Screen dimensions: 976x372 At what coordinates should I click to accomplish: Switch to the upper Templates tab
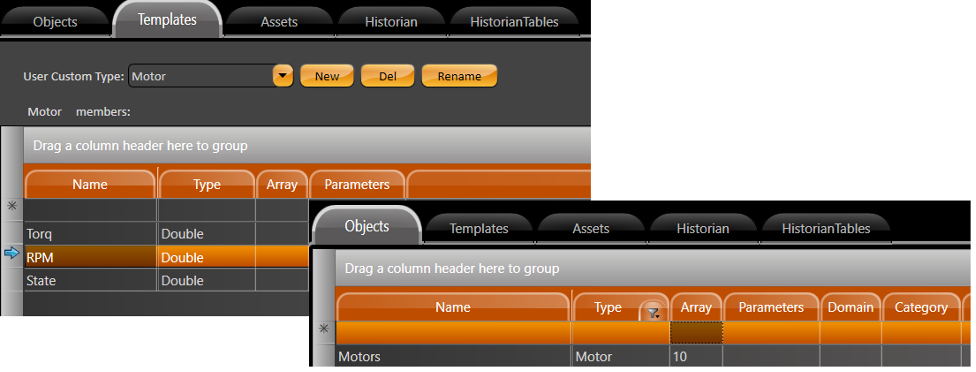tap(167, 20)
